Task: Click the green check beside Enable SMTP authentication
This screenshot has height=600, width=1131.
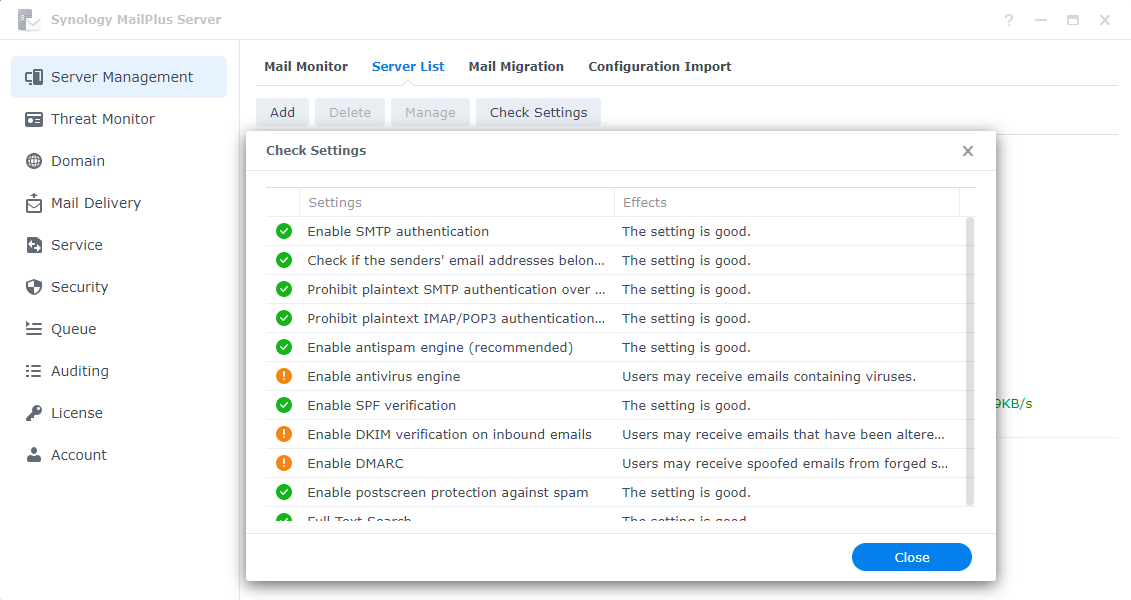Action: pyautogui.click(x=283, y=231)
